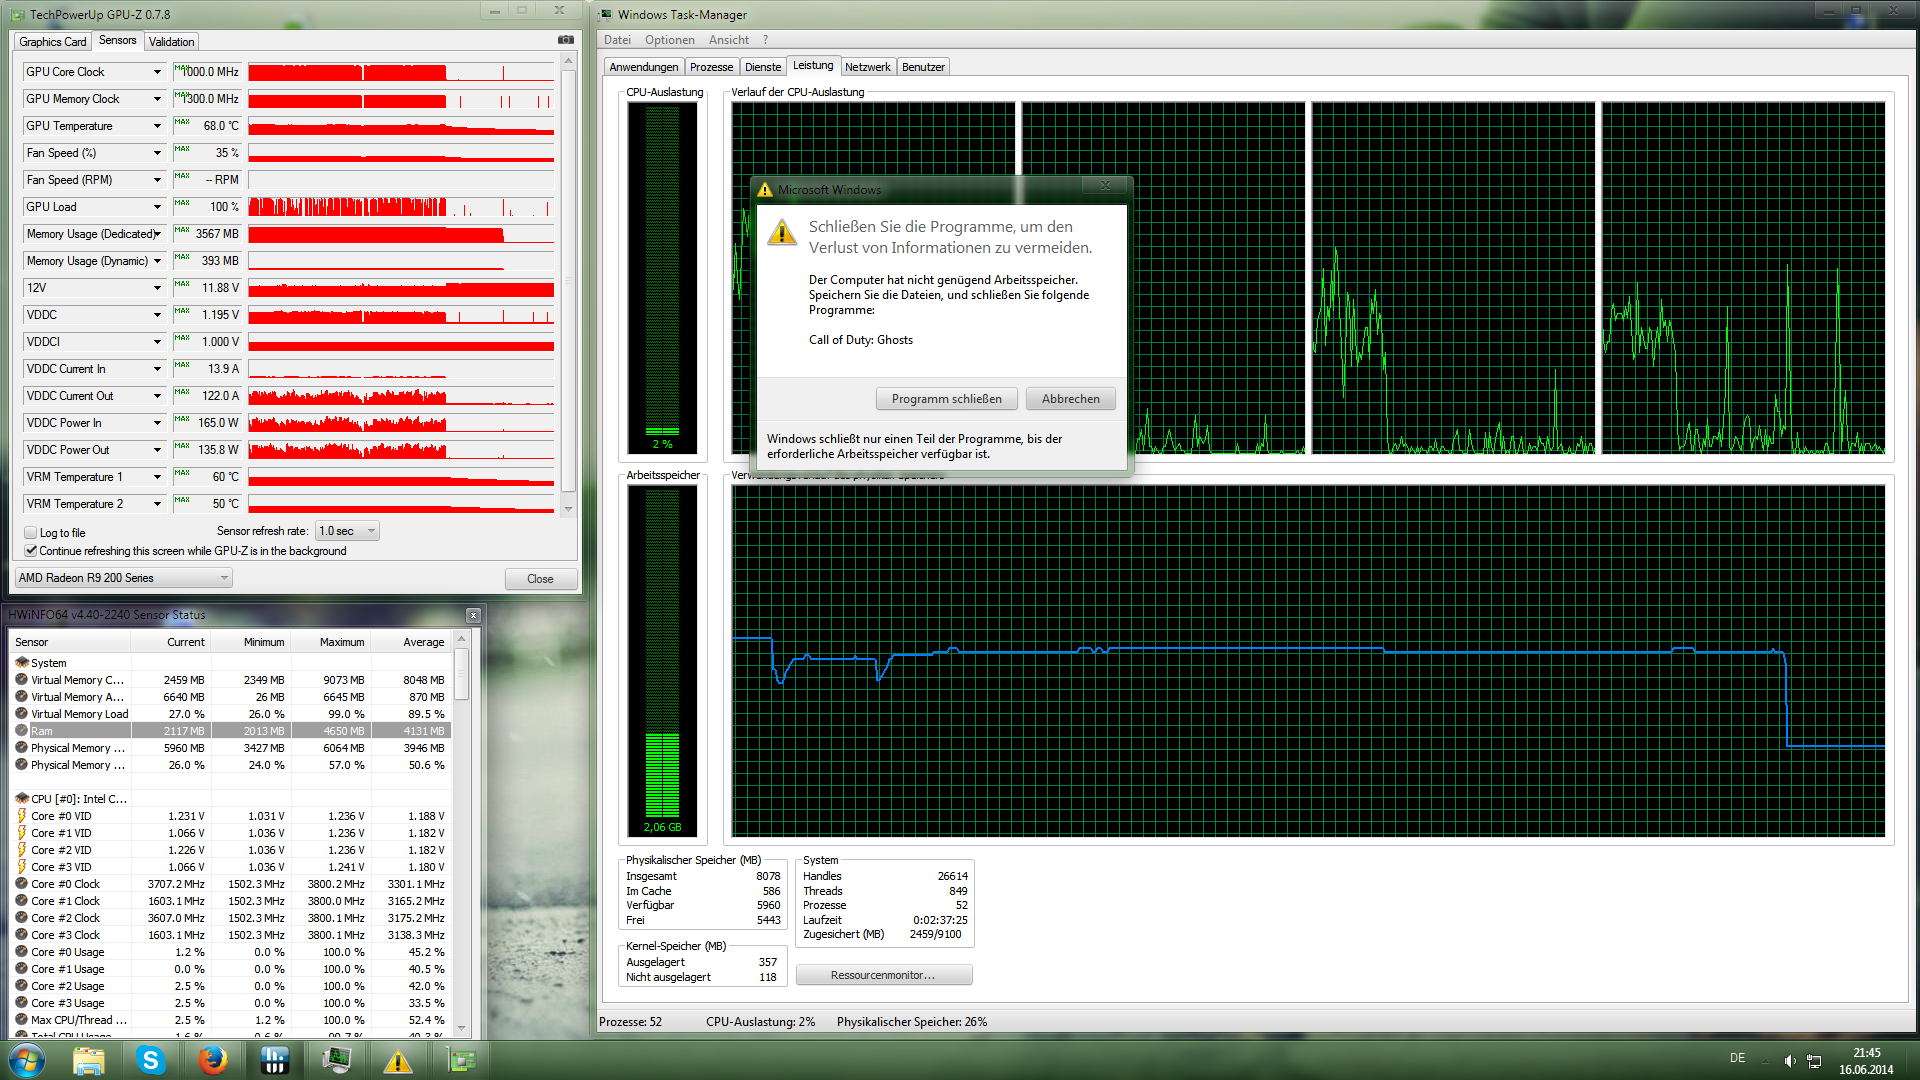This screenshot has height=1080, width=1920.
Task: Open the AMD Radeon R9 200 Series selector
Action: pos(124,578)
